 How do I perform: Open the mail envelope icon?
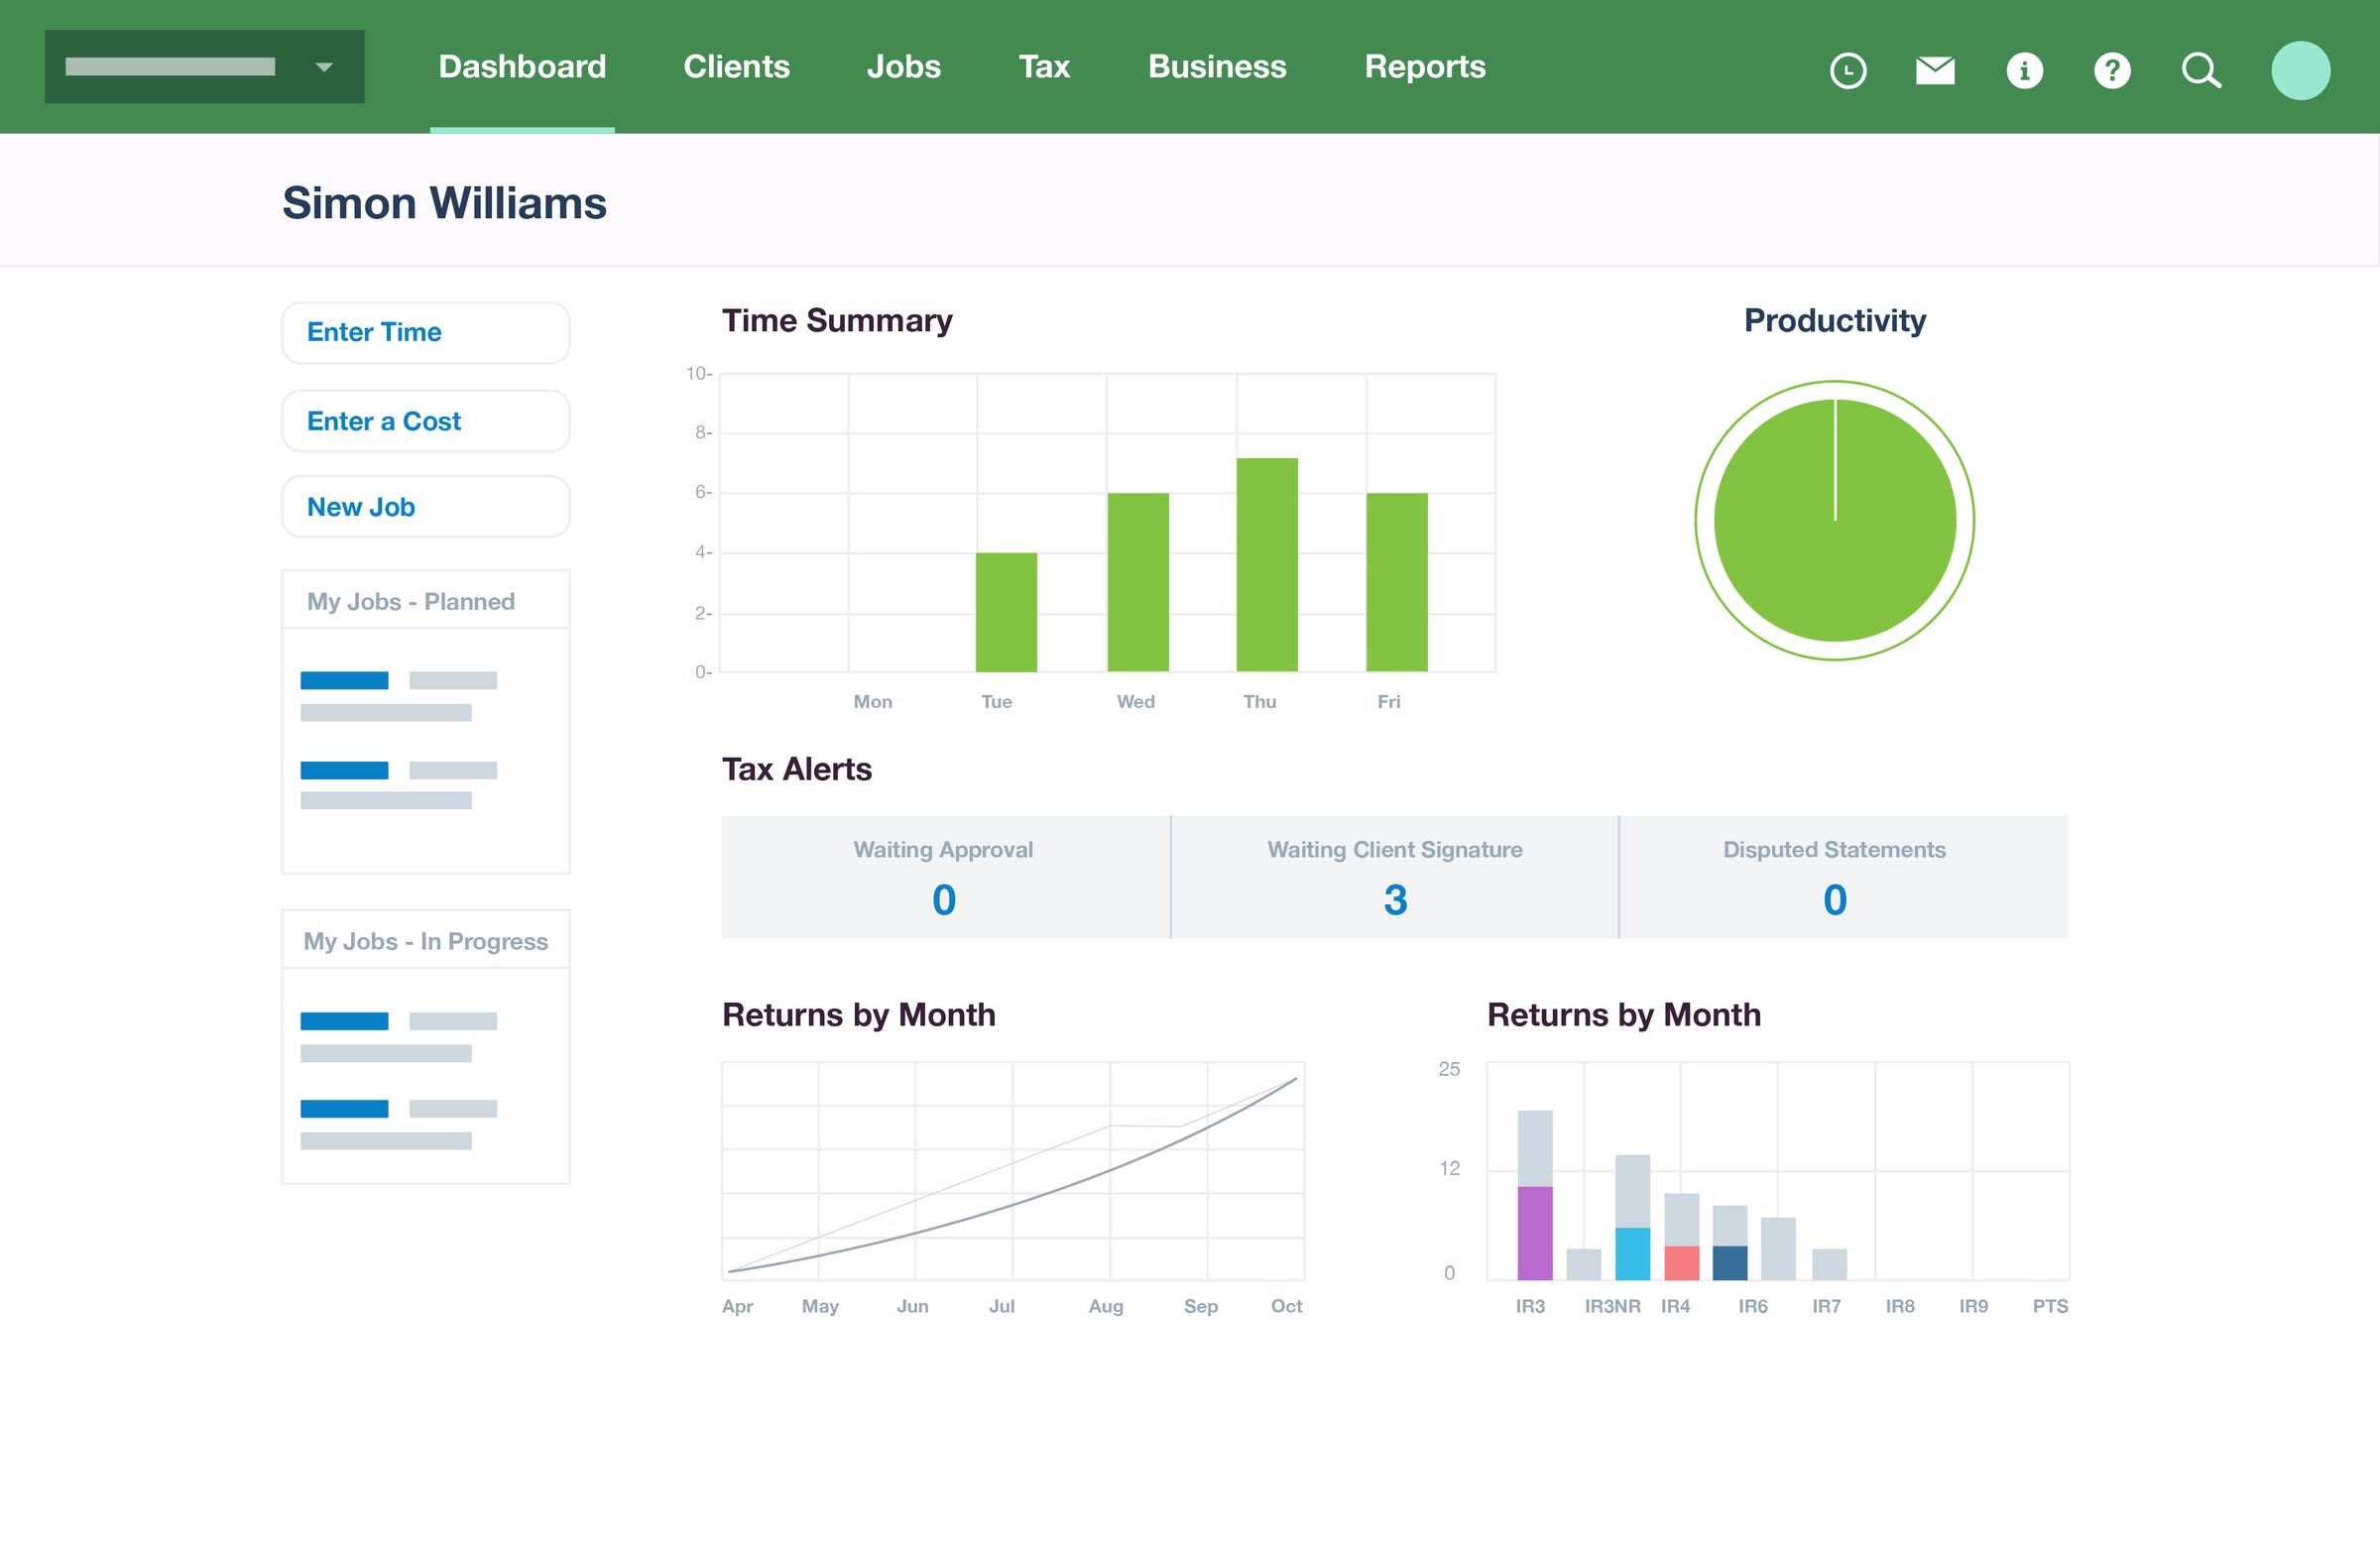coord(1935,70)
